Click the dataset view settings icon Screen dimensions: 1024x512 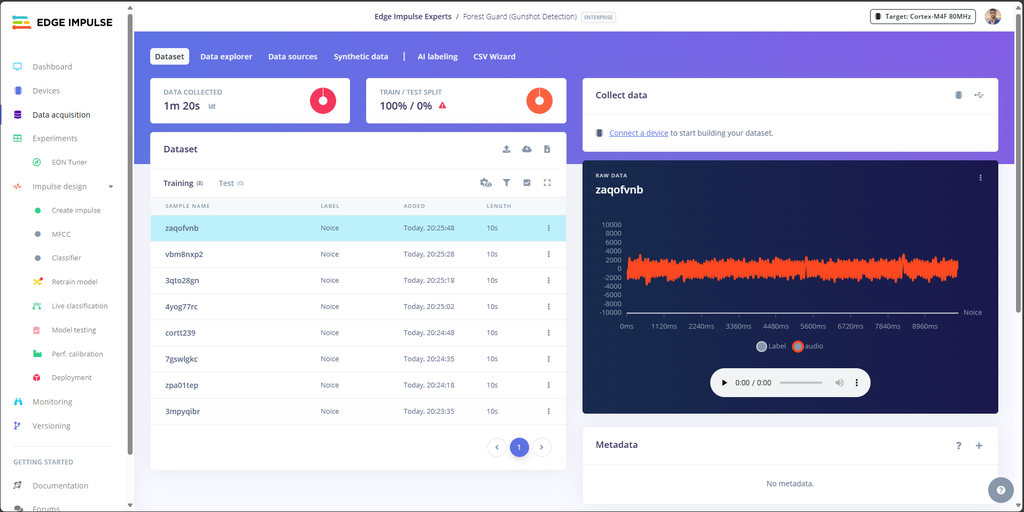(x=485, y=183)
